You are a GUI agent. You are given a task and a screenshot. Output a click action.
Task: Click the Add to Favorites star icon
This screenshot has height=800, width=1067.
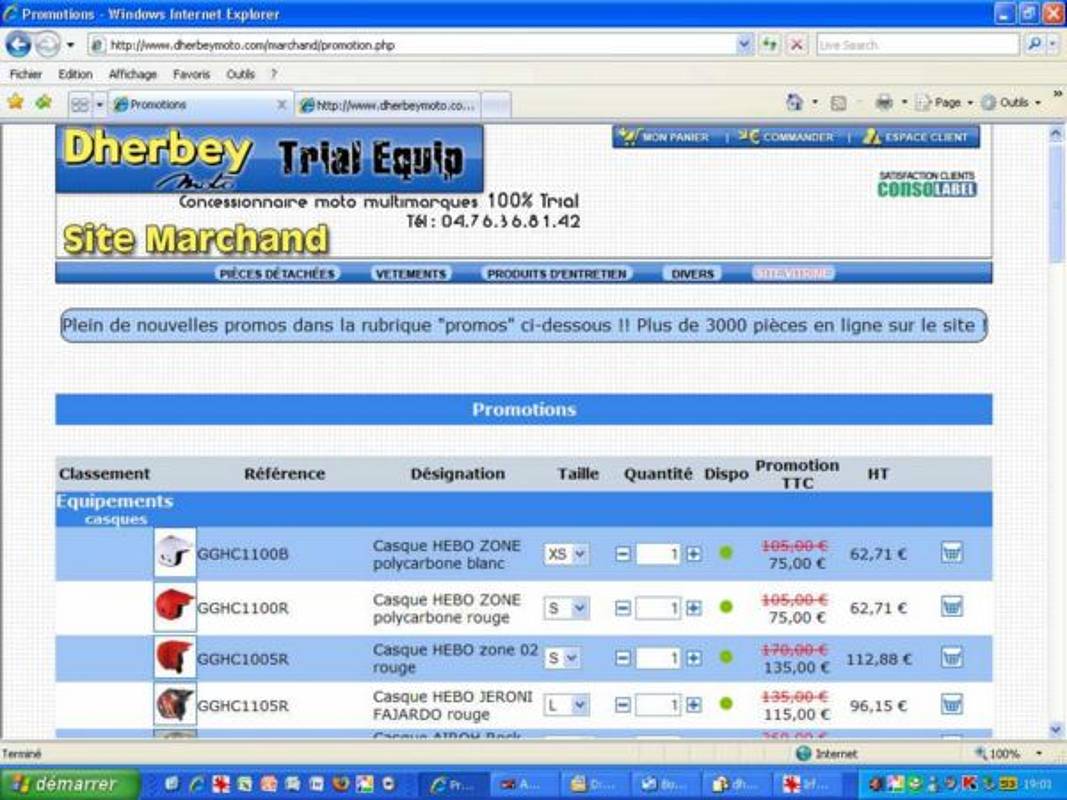(x=44, y=103)
